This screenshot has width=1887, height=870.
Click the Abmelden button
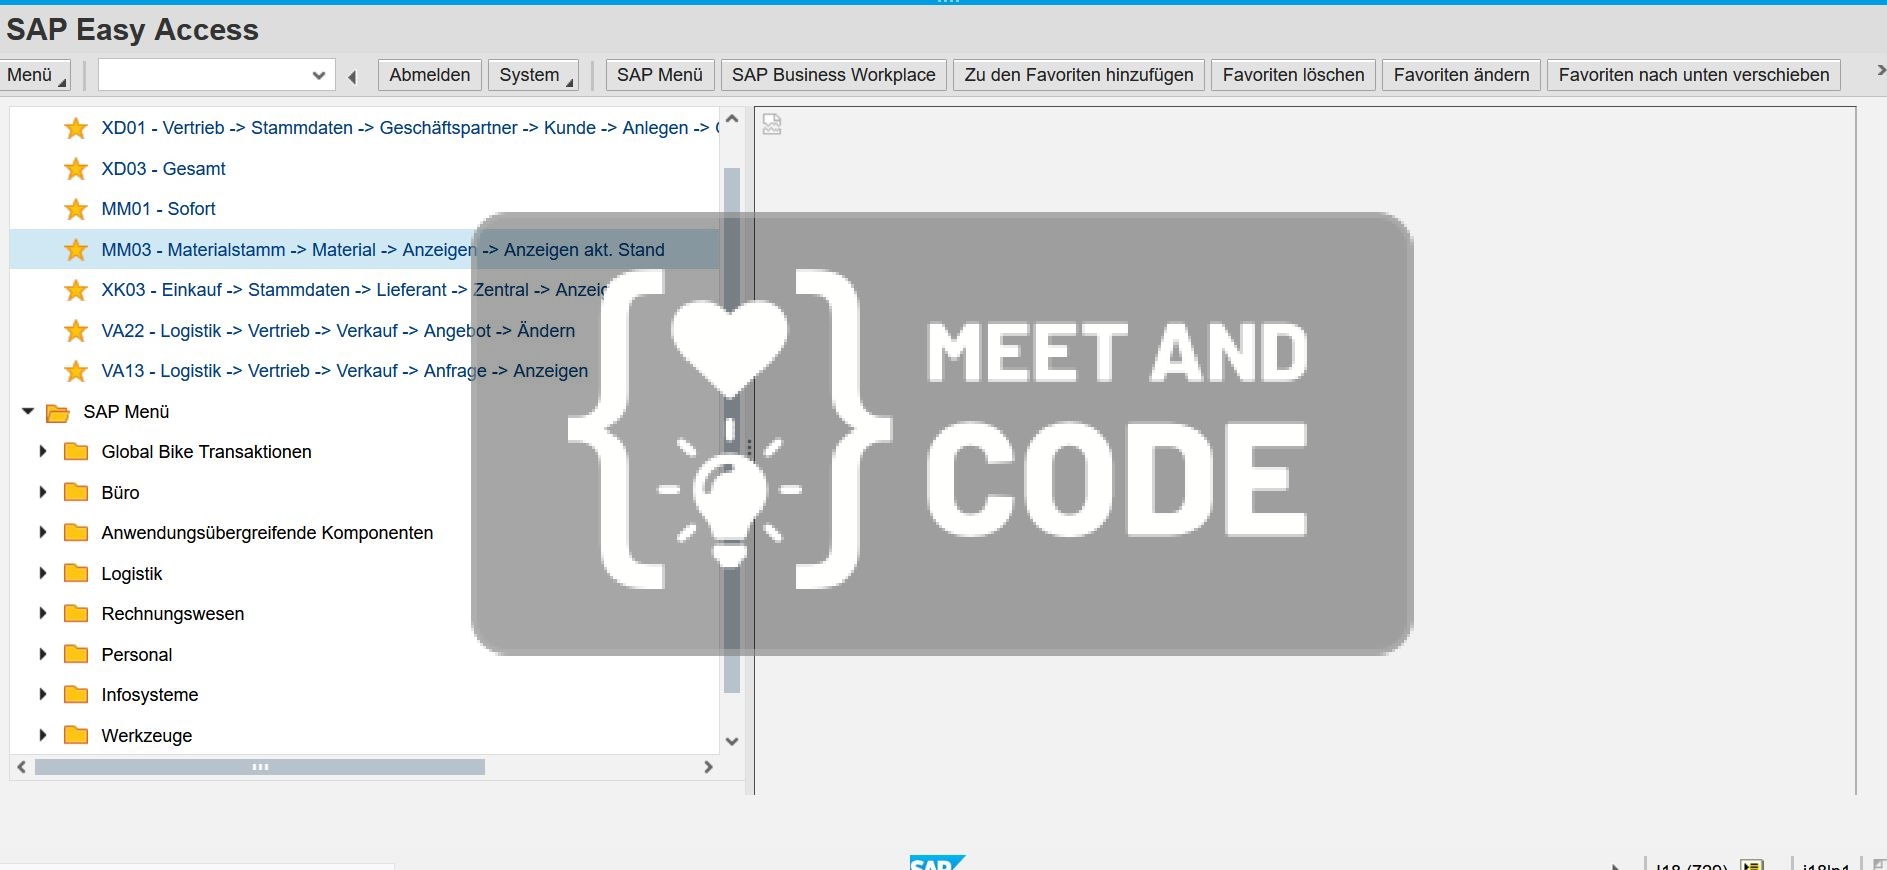[430, 75]
